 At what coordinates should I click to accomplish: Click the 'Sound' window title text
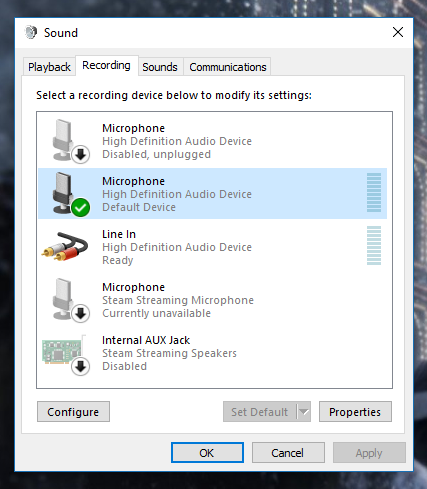(x=61, y=33)
